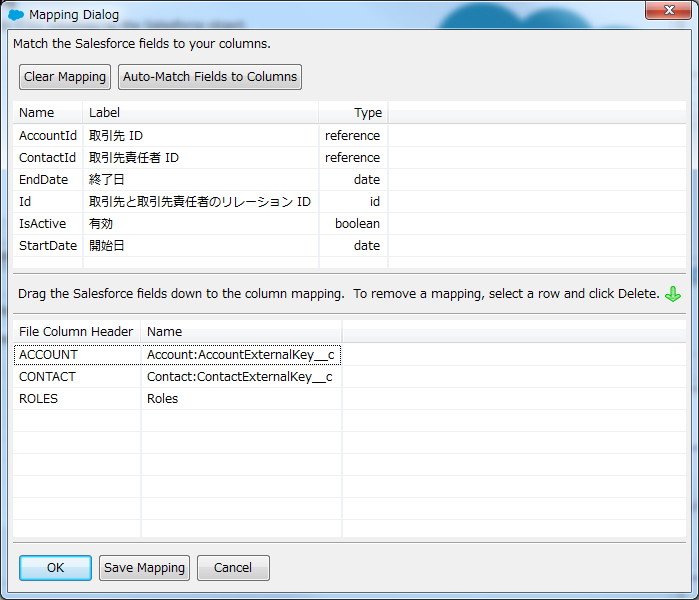The height and width of the screenshot is (600, 699).
Task: Click the Roles mapped name cell
Action: 241,399
